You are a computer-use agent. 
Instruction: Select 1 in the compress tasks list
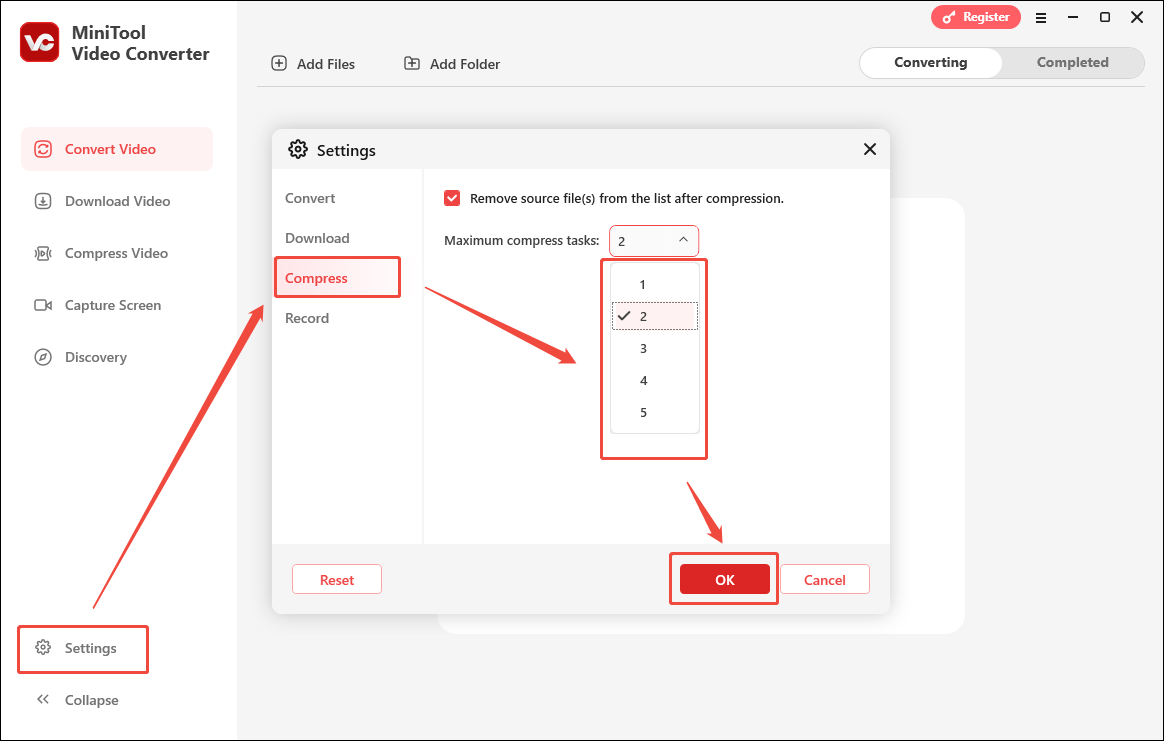coord(642,284)
